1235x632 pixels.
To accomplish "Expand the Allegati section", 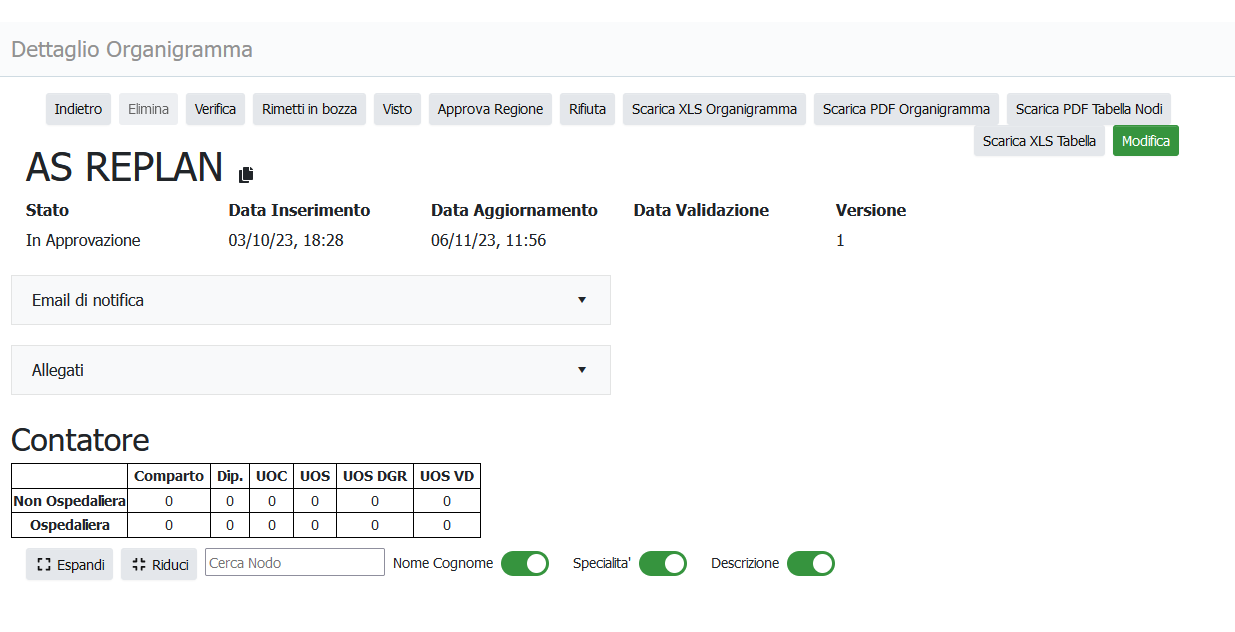I will click(310, 370).
